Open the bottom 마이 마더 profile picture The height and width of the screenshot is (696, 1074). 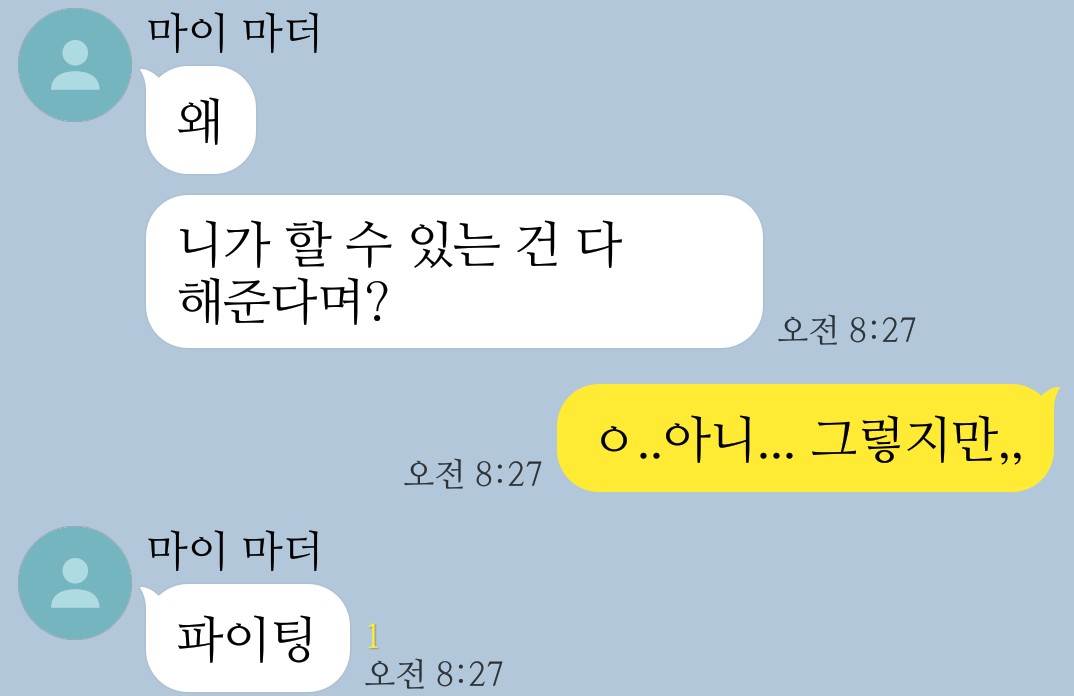[75, 583]
